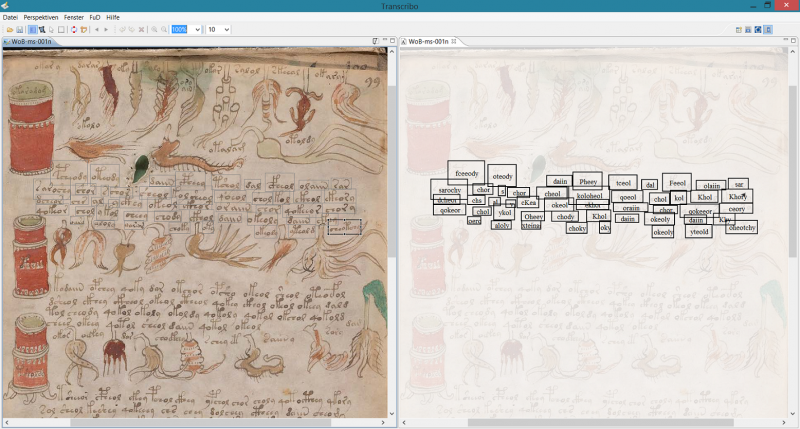
Task: Select the 'aloly' transcription box
Action: pos(502,225)
